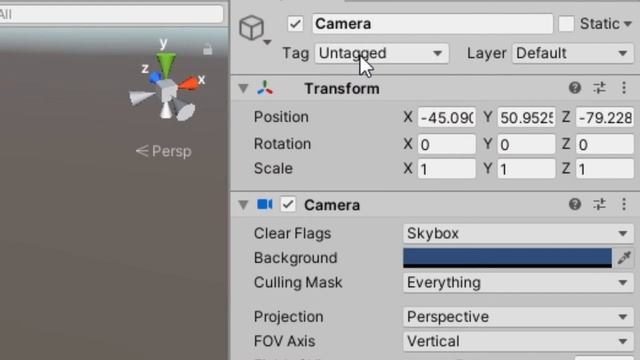Collapse the Transform component foldout
The height and width of the screenshot is (360, 640).
coord(243,89)
